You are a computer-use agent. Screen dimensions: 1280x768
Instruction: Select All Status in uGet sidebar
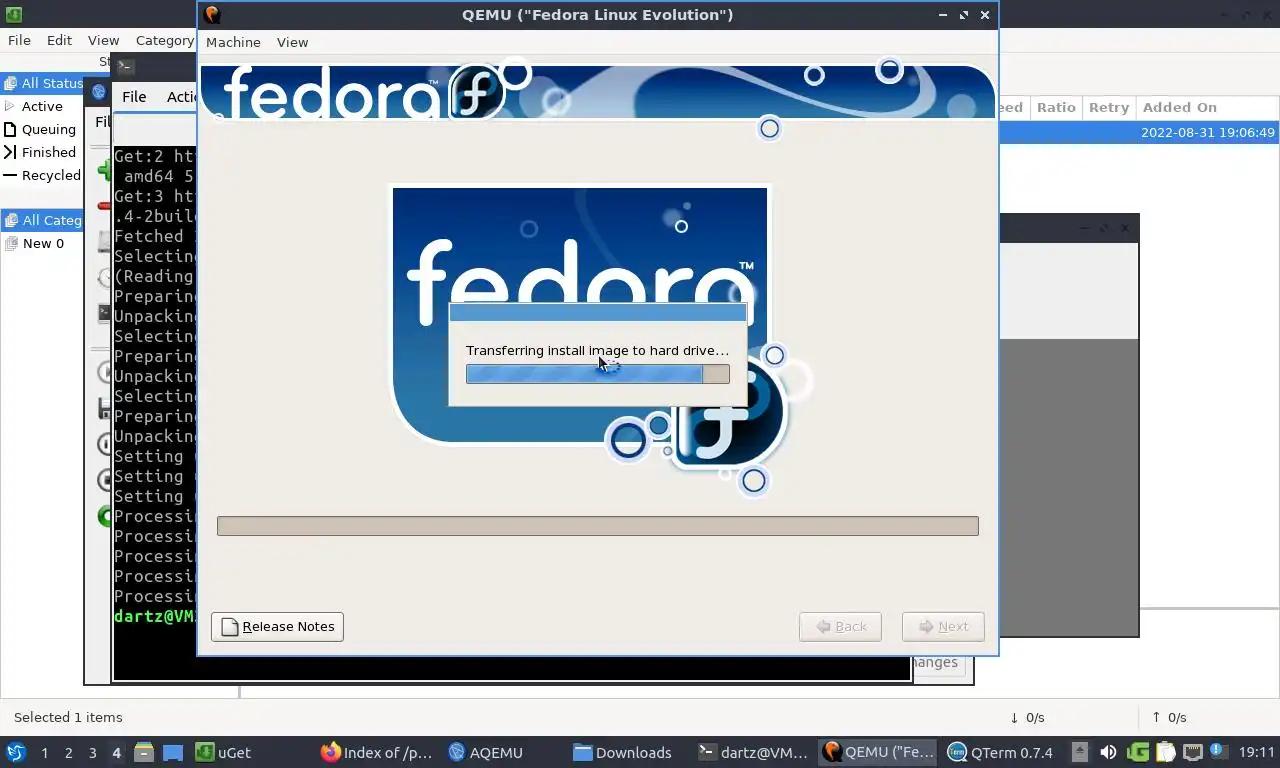(x=43, y=83)
